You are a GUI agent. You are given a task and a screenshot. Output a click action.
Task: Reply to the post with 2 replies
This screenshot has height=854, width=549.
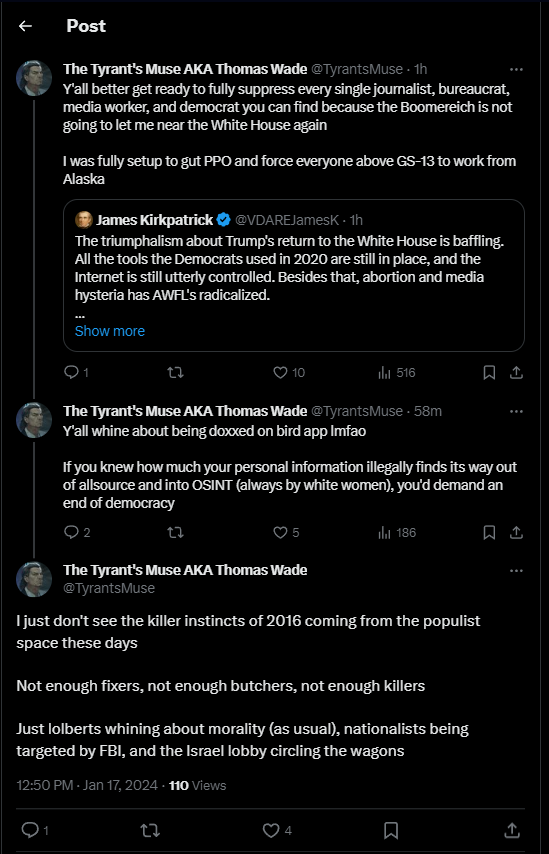point(77,532)
